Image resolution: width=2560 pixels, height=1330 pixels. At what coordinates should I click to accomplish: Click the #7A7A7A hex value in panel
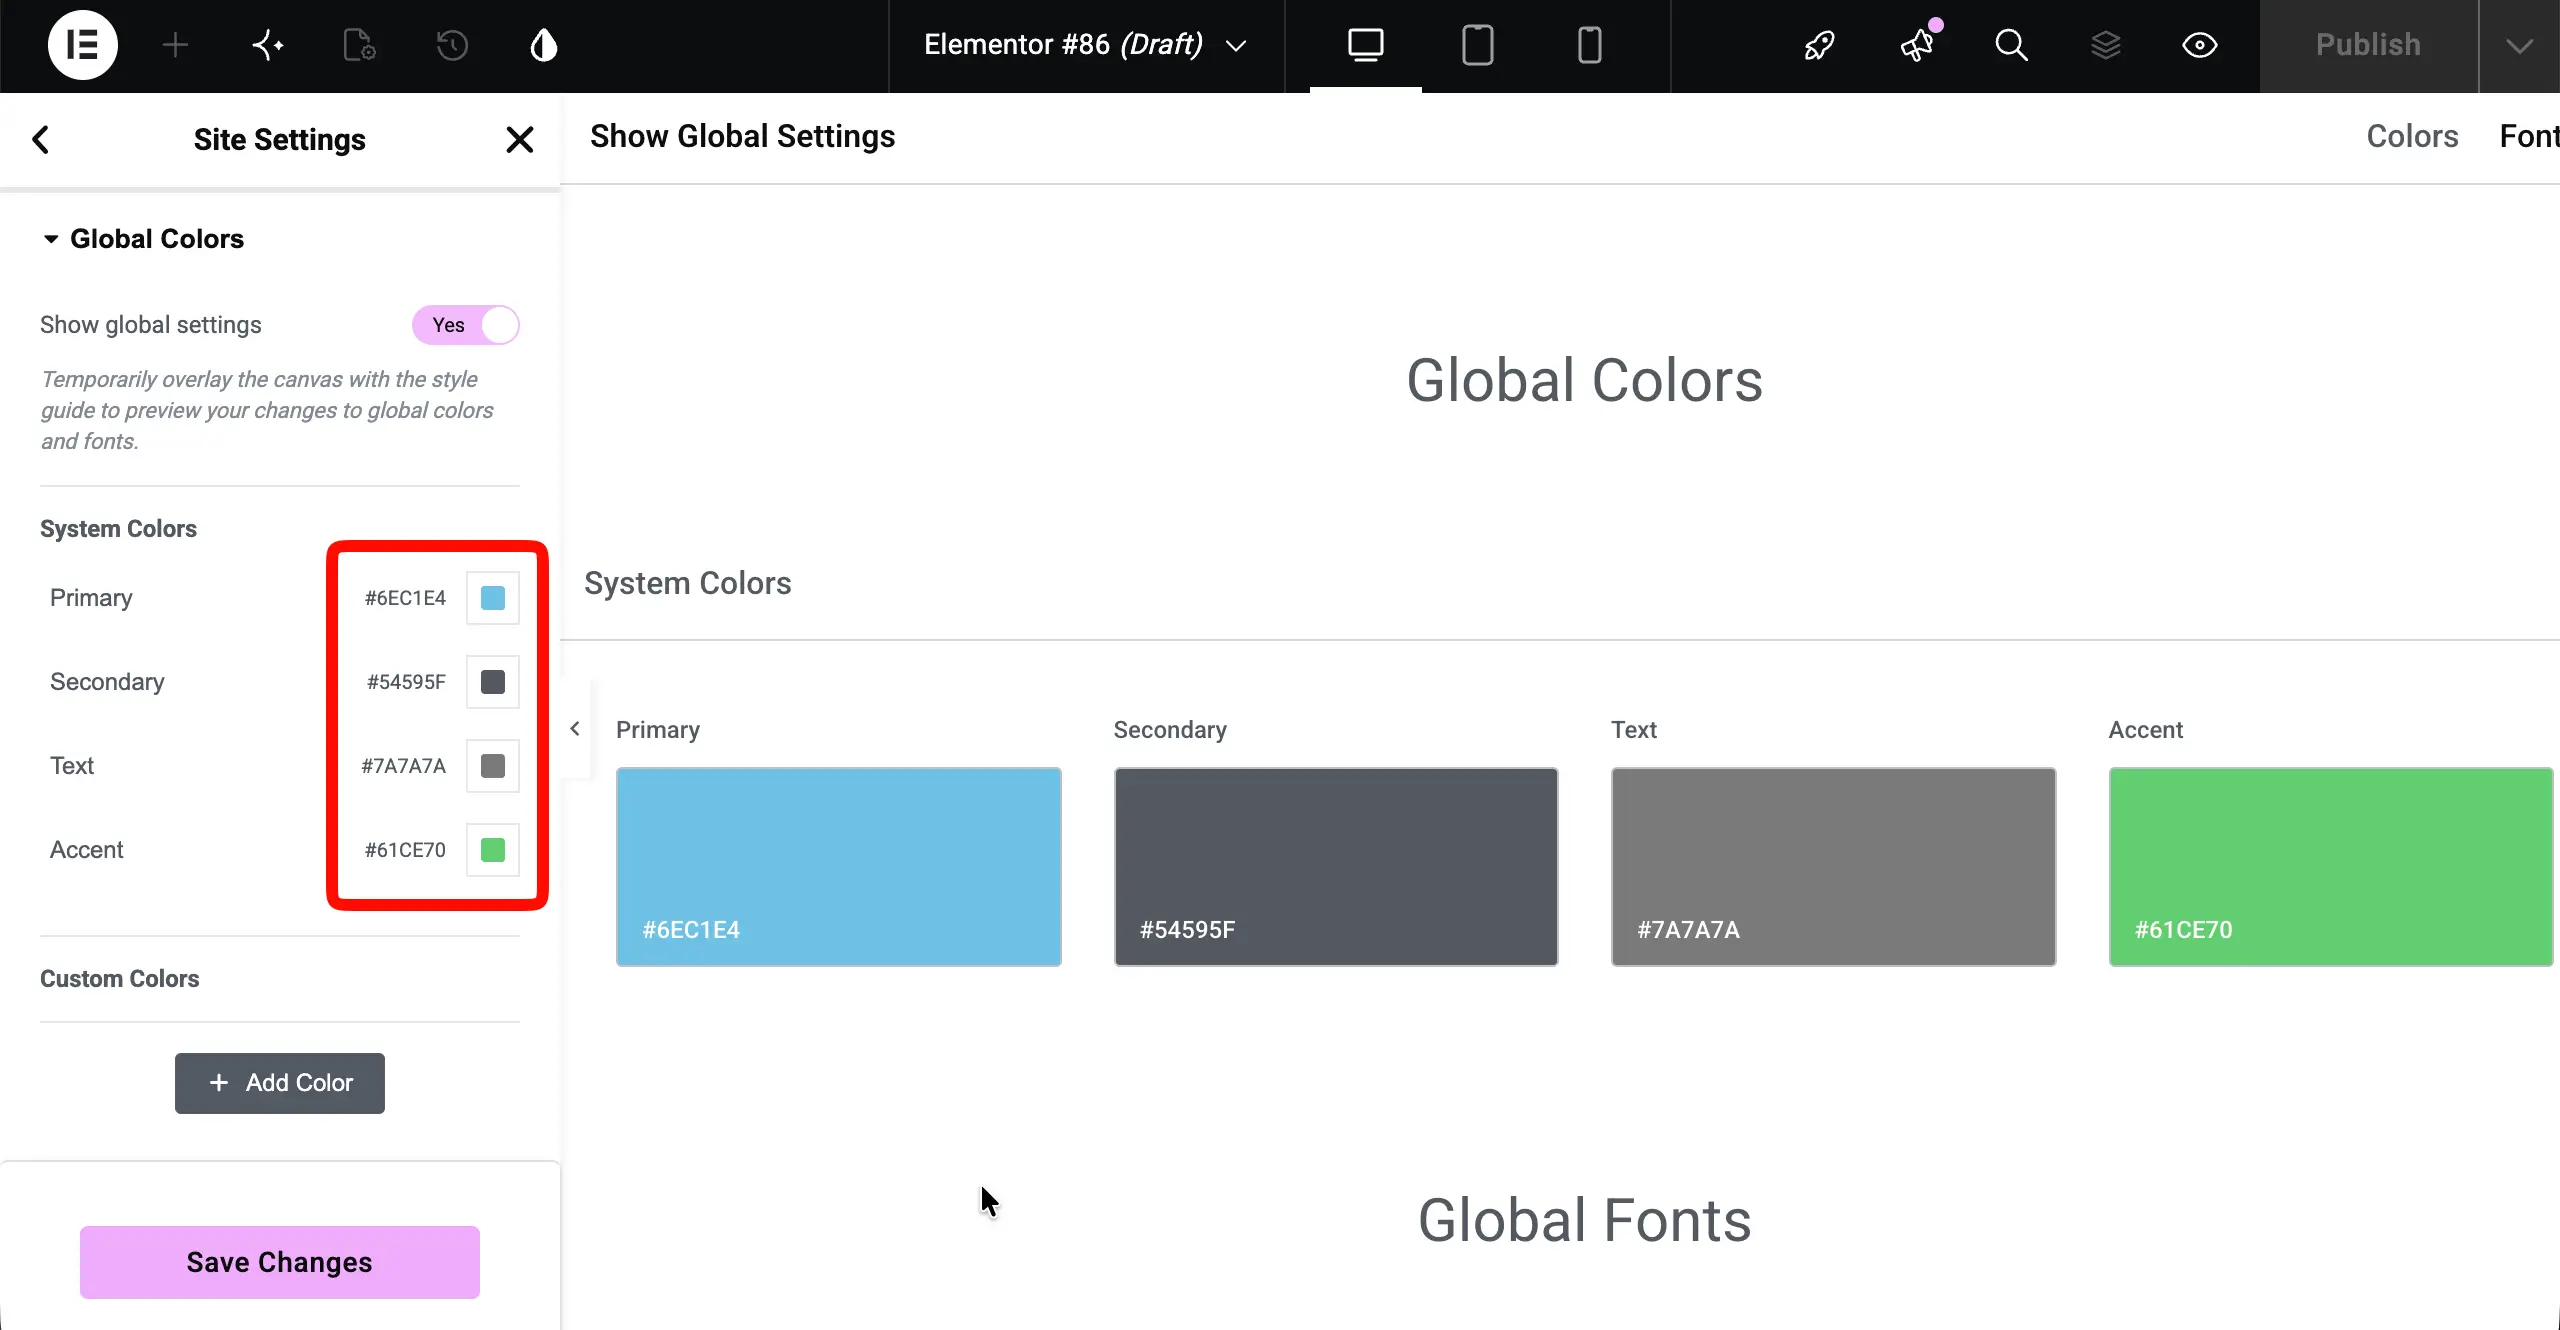point(404,766)
